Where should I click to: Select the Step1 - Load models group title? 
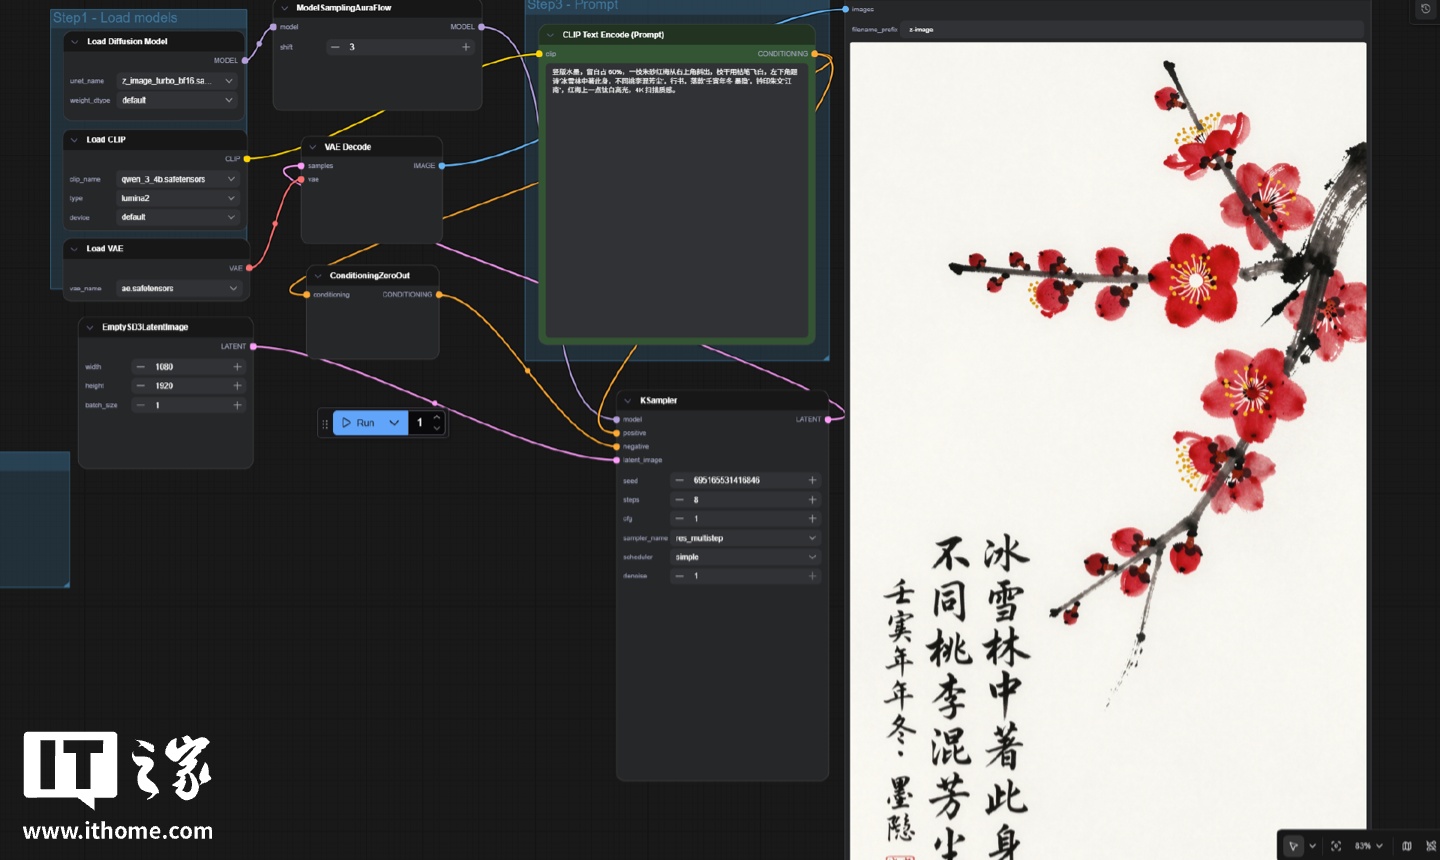(115, 18)
